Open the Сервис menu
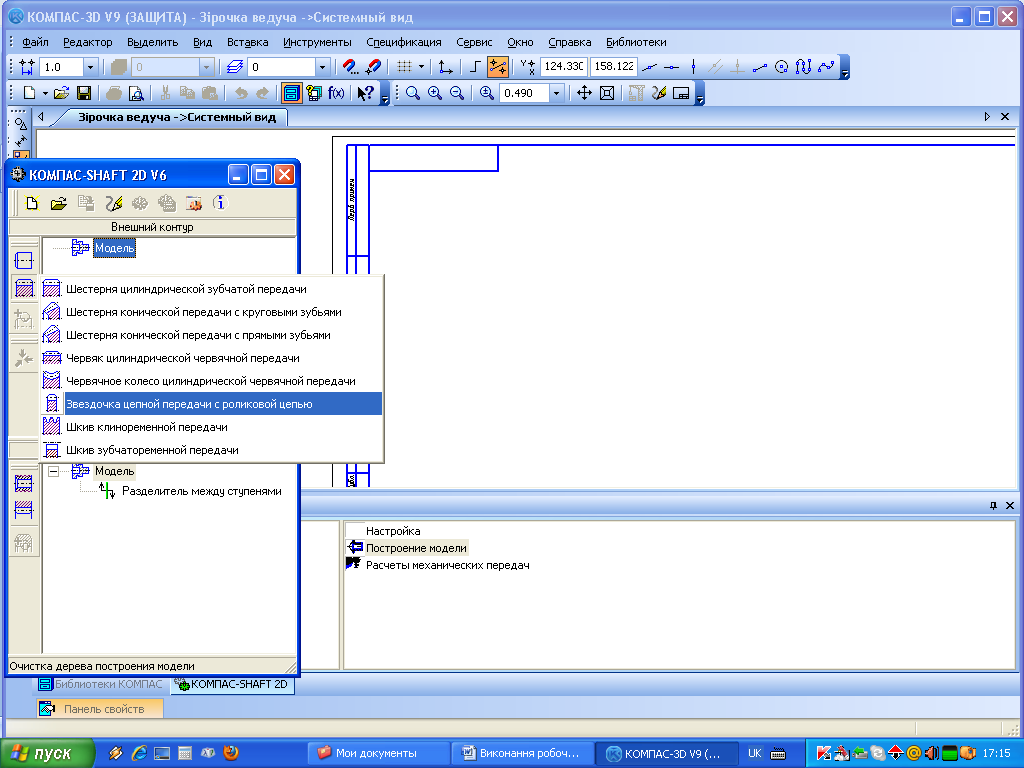The image size is (1024, 768). 474,42
